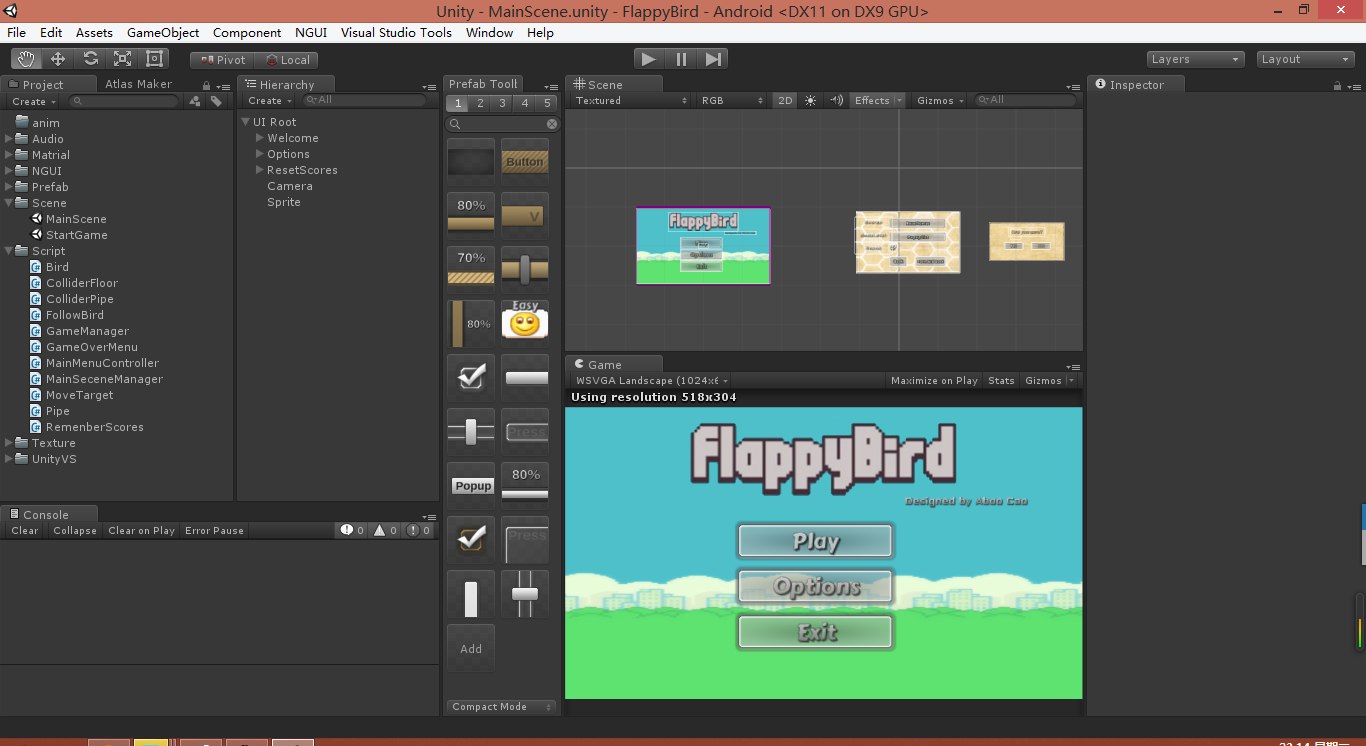This screenshot has height=746, width=1366.
Task: Collapse the Script folder
Action: (9, 251)
